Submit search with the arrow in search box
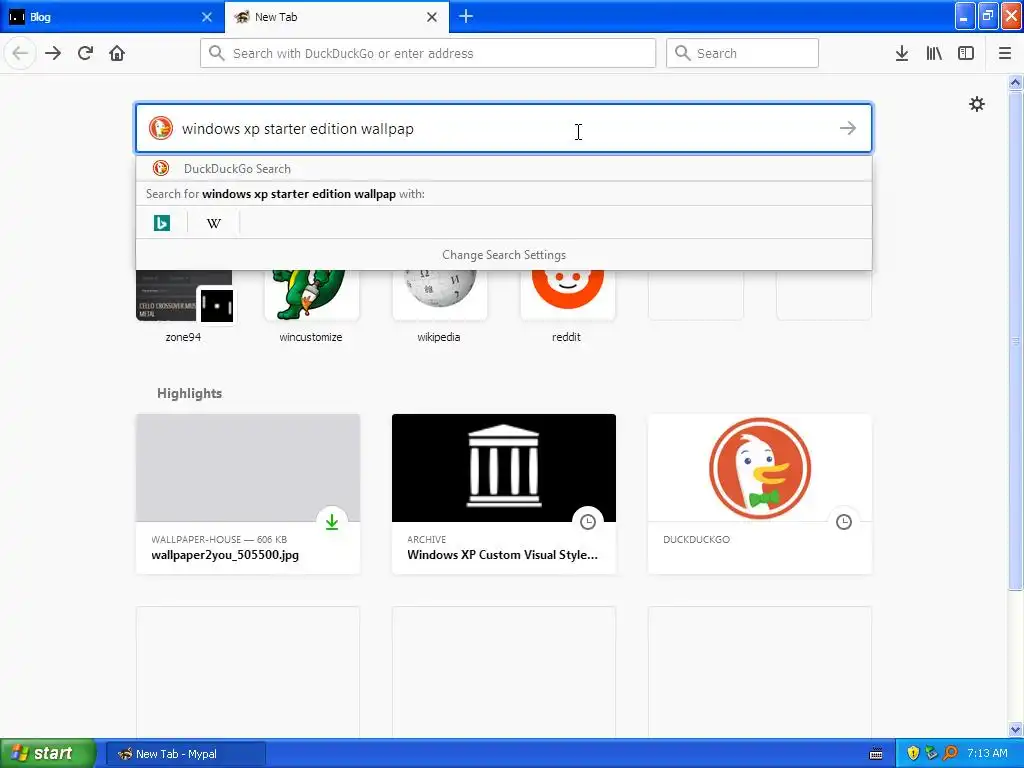Screen dimensions: 1024x768 [x=848, y=128]
